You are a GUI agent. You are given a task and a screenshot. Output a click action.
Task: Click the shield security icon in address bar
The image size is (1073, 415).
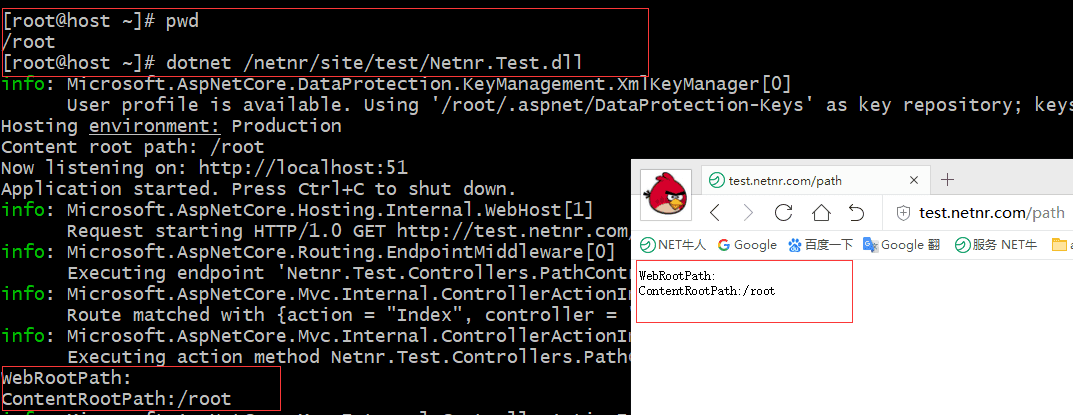(903, 213)
